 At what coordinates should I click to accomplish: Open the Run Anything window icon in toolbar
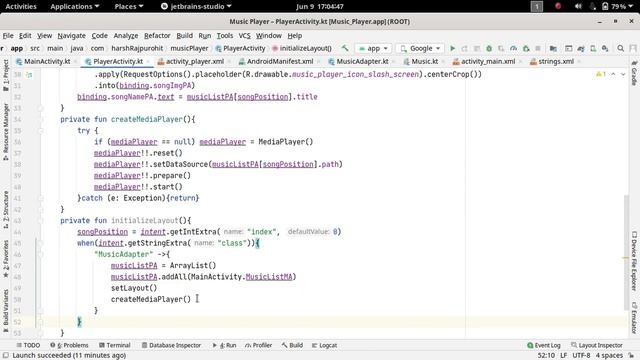(569, 48)
